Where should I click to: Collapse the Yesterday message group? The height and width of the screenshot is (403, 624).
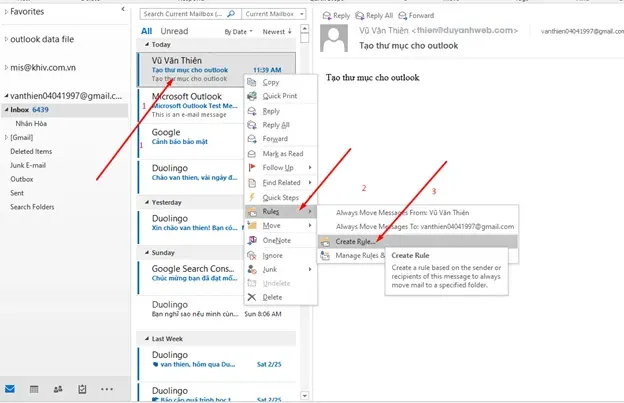tap(147, 202)
